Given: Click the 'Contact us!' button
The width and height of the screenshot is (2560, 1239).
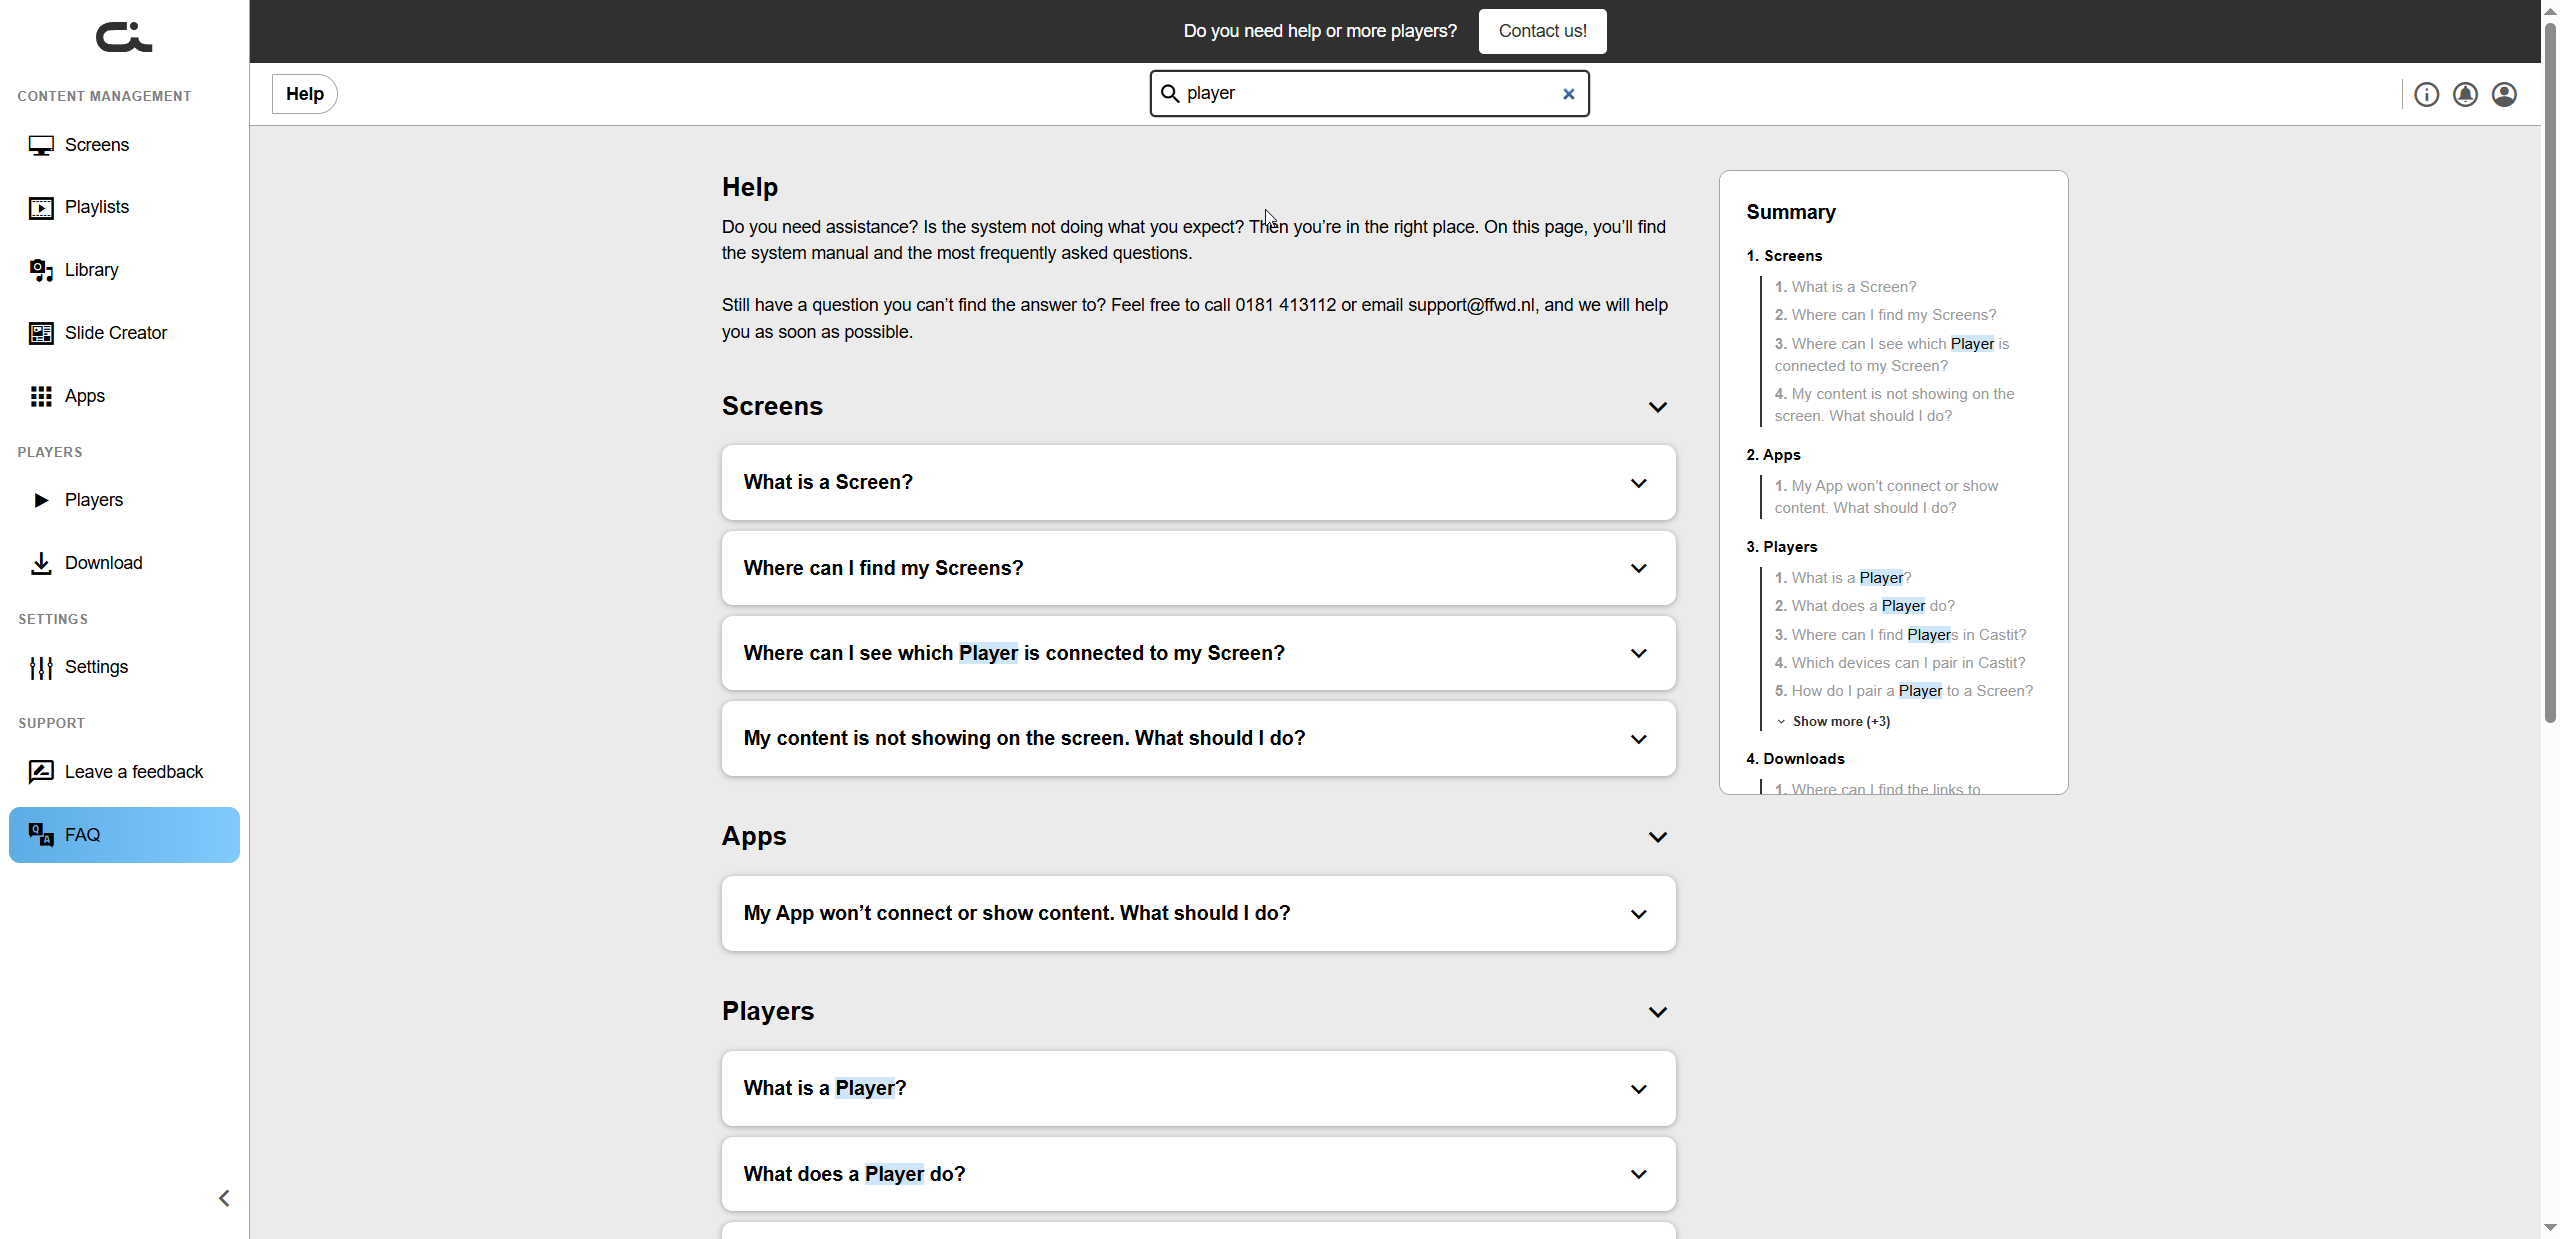Looking at the screenshot, I should pos(1541,31).
